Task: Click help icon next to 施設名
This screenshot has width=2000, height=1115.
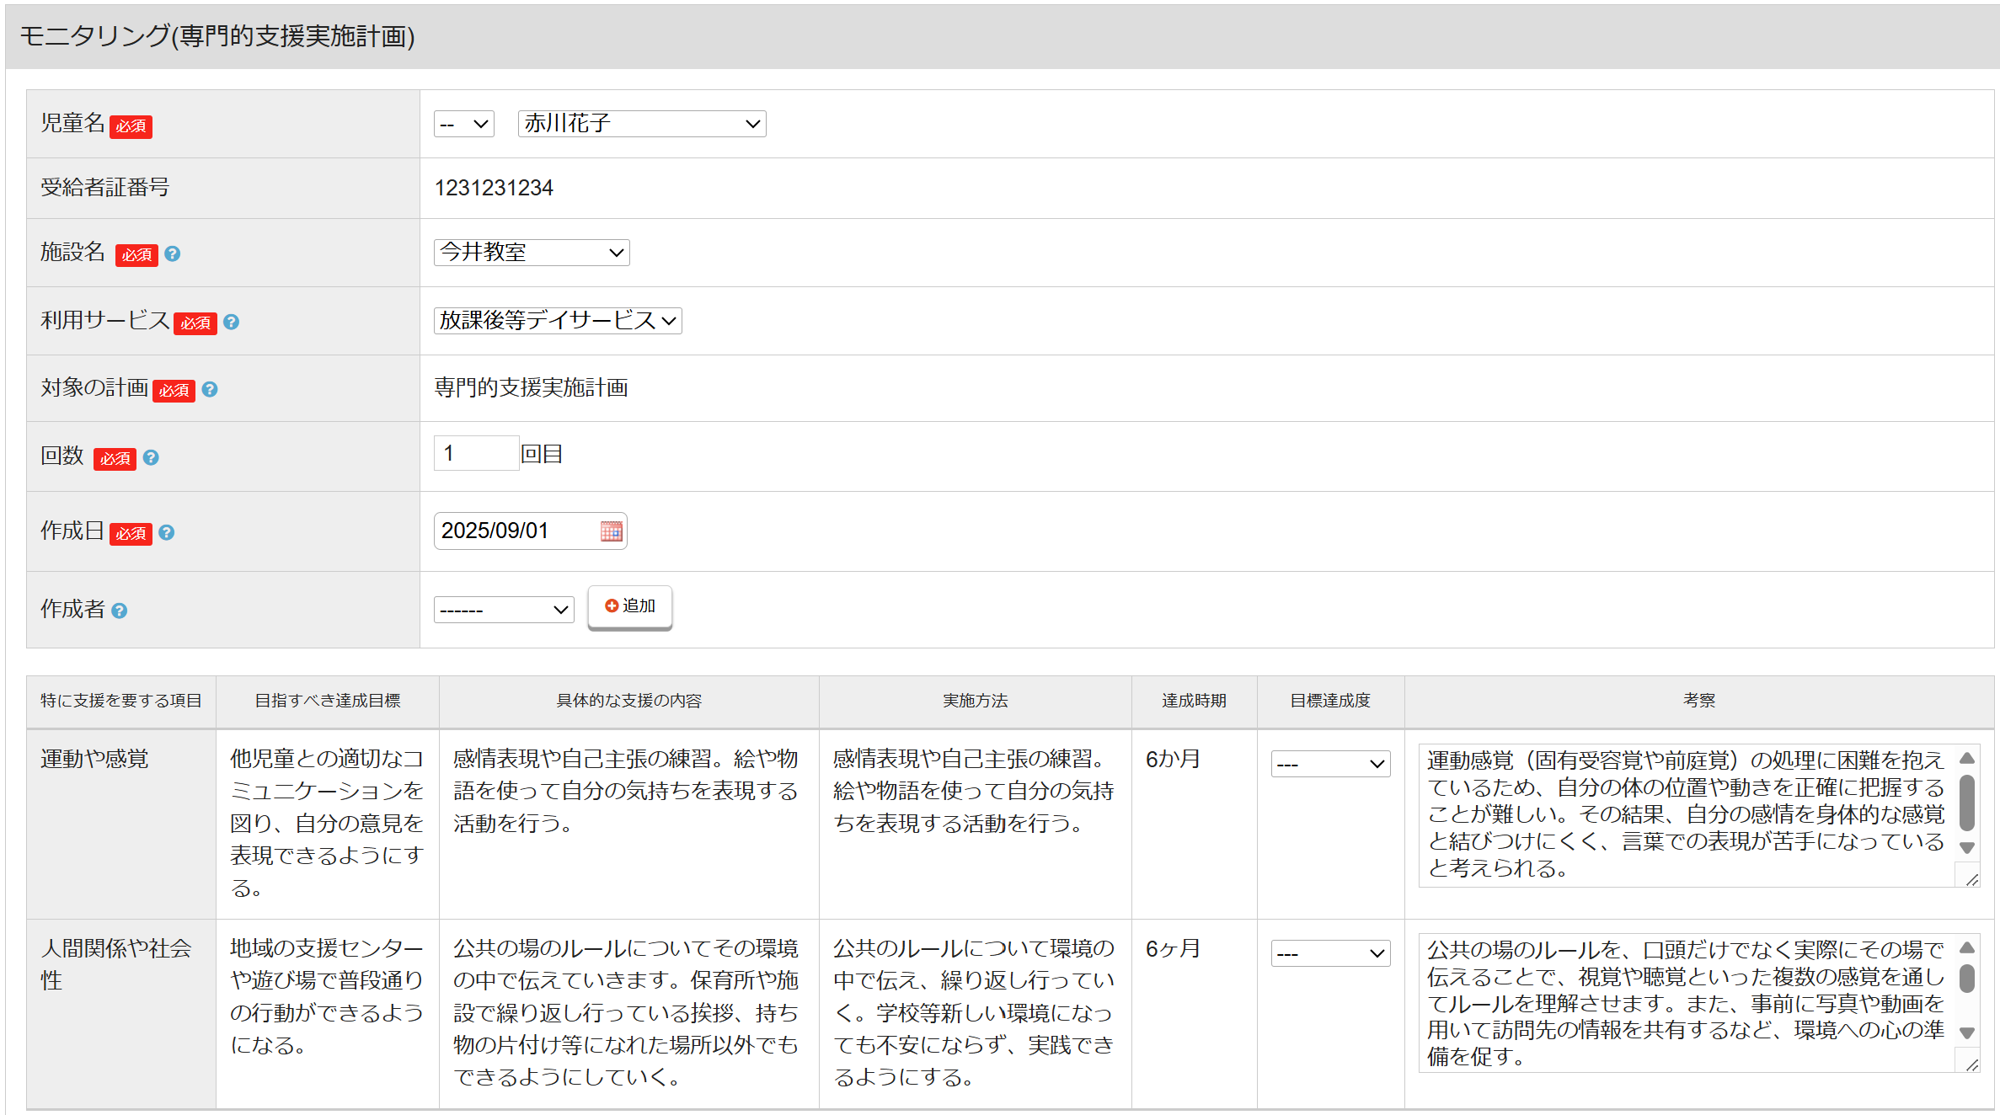Action: pyautogui.click(x=172, y=254)
